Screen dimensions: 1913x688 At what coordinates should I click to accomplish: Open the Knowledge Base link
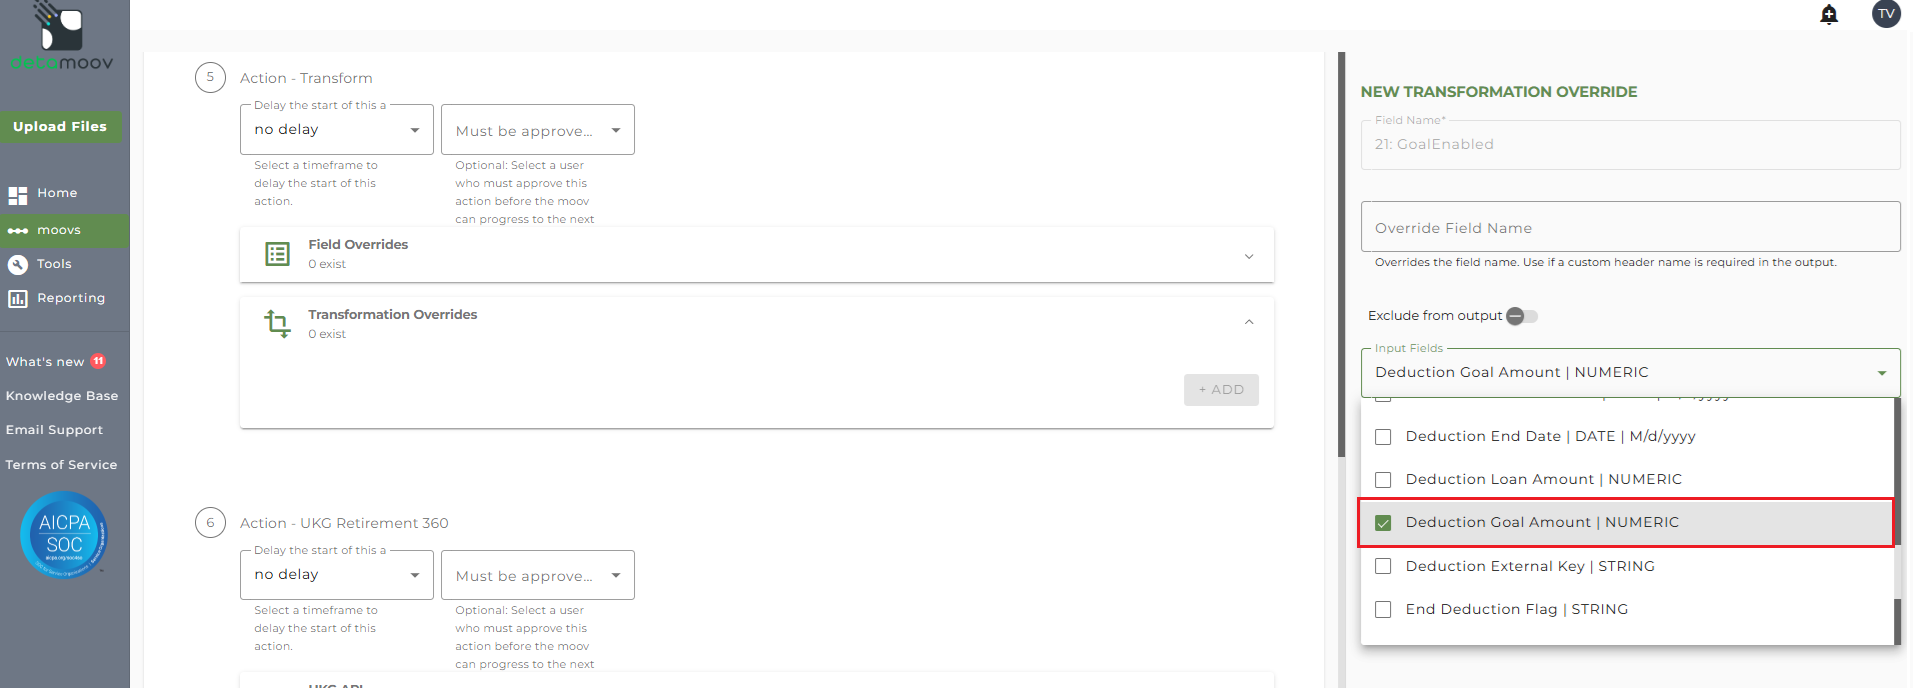(62, 396)
